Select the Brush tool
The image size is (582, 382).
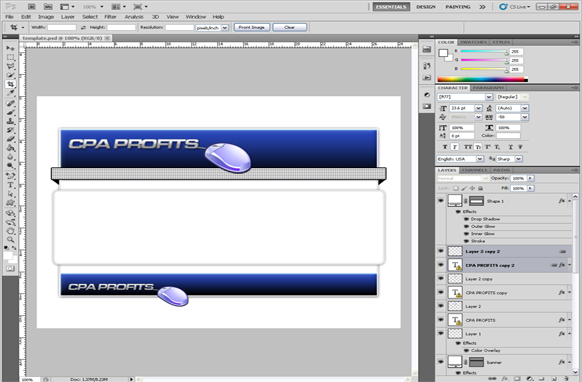[x=10, y=112]
